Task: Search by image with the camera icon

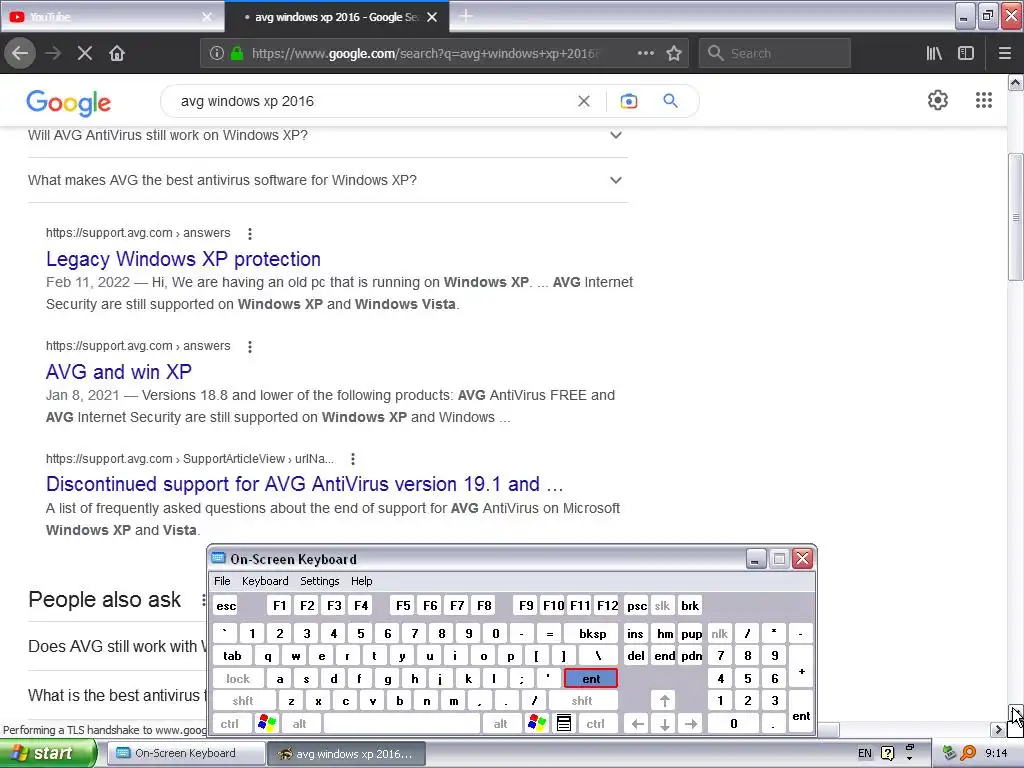Action: pos(628,101)
